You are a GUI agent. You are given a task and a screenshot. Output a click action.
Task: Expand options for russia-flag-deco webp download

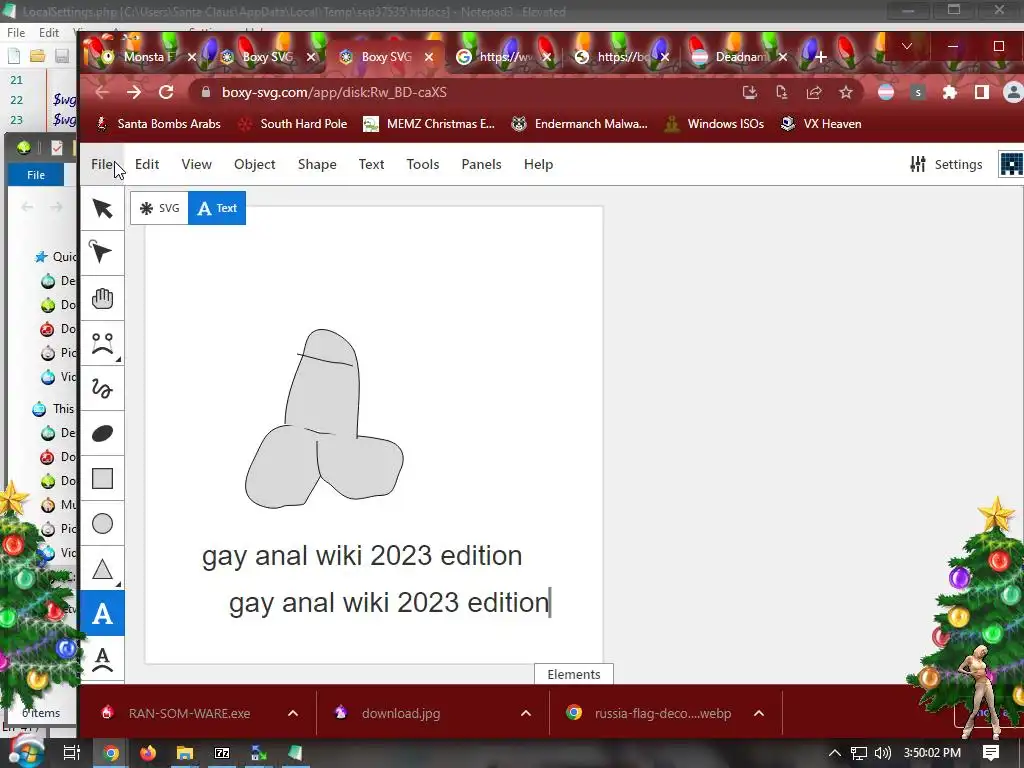click(x=759, y=713)
